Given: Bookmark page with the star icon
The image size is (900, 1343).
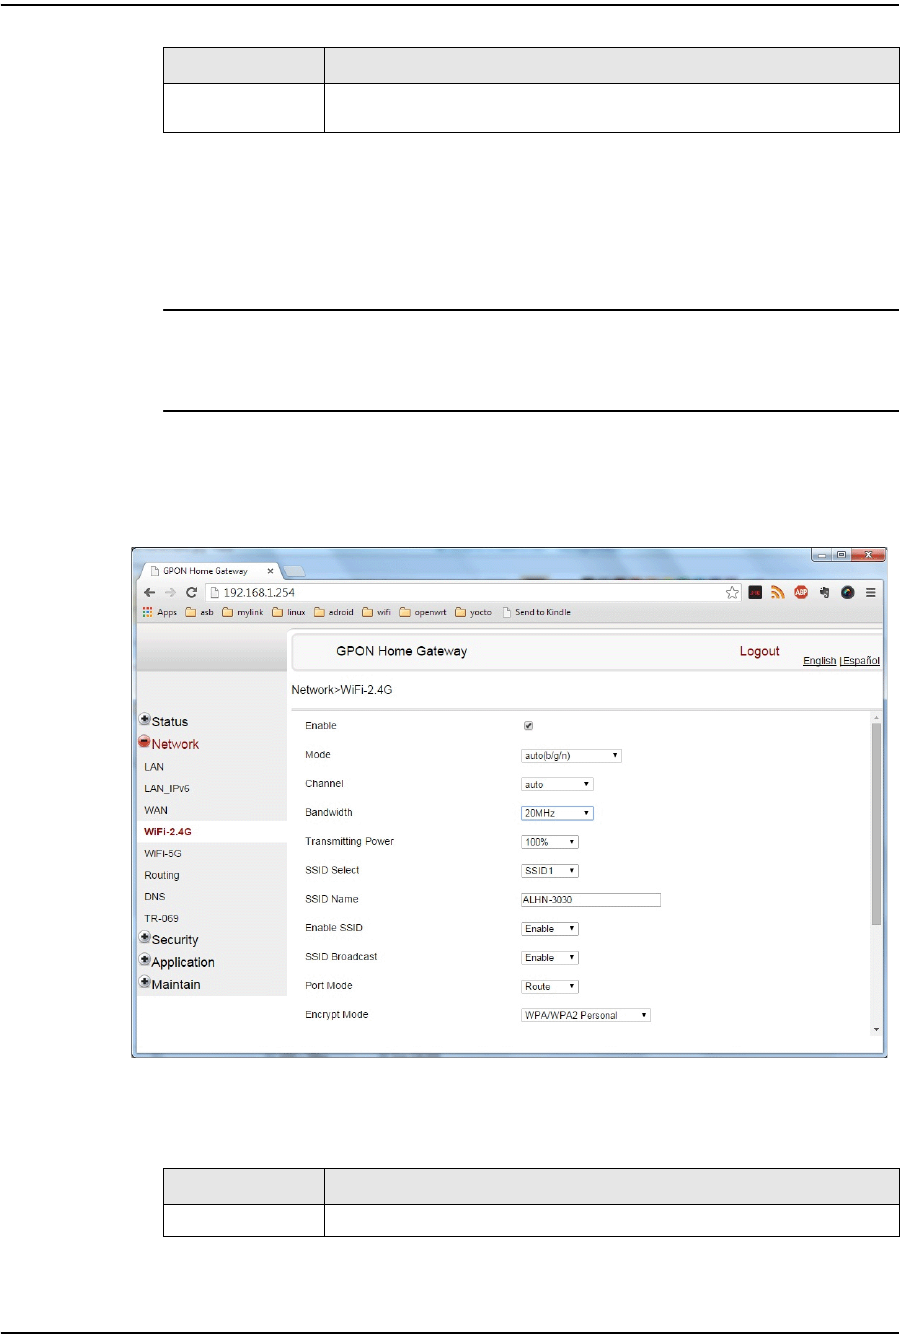Looking at the screenshot, I should pyautogui.click(x=732, y=592).
